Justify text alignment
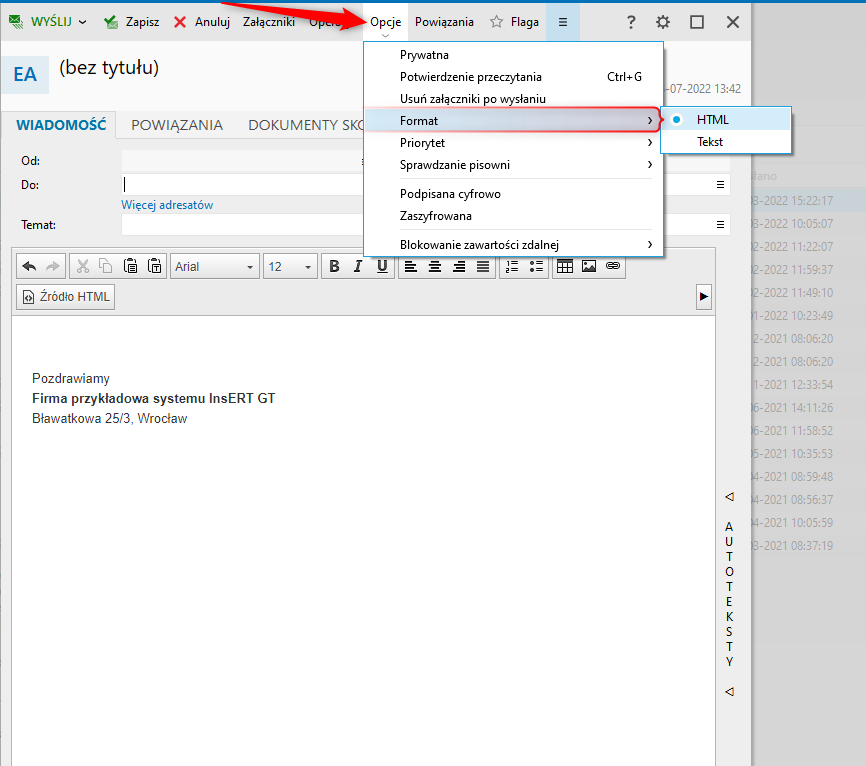 tap(483, 267)
